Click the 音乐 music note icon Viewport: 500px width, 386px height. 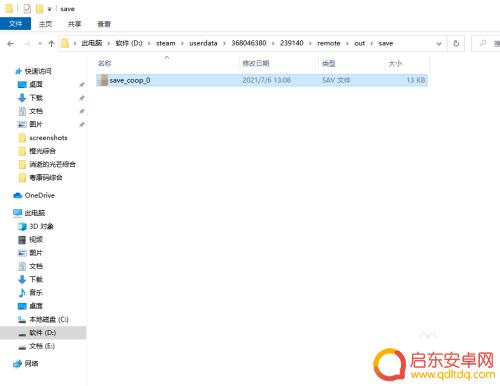pos(22,293)
